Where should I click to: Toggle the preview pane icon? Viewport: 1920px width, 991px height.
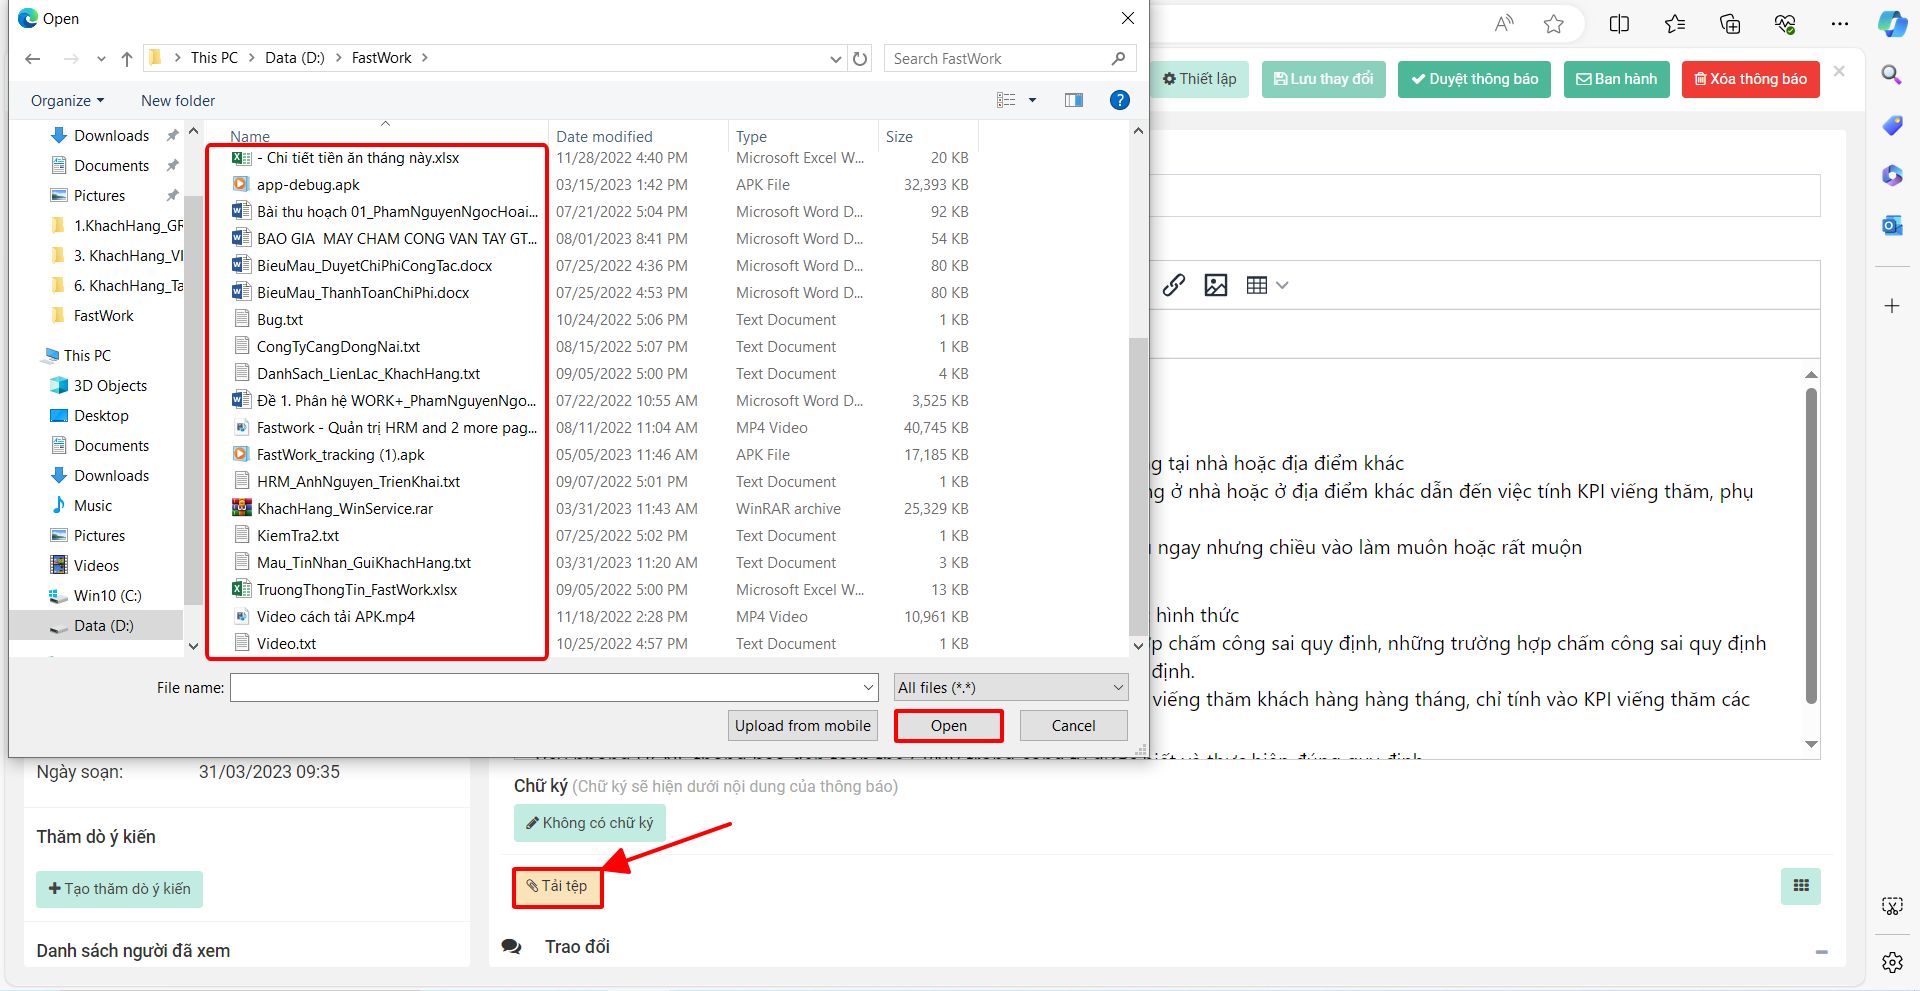1074,100
